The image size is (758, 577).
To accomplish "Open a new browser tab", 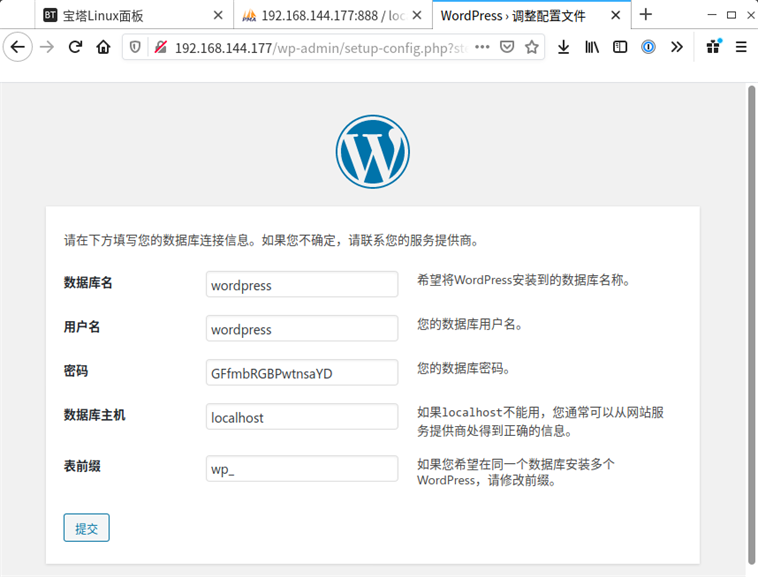I will (x=646, y=14).
